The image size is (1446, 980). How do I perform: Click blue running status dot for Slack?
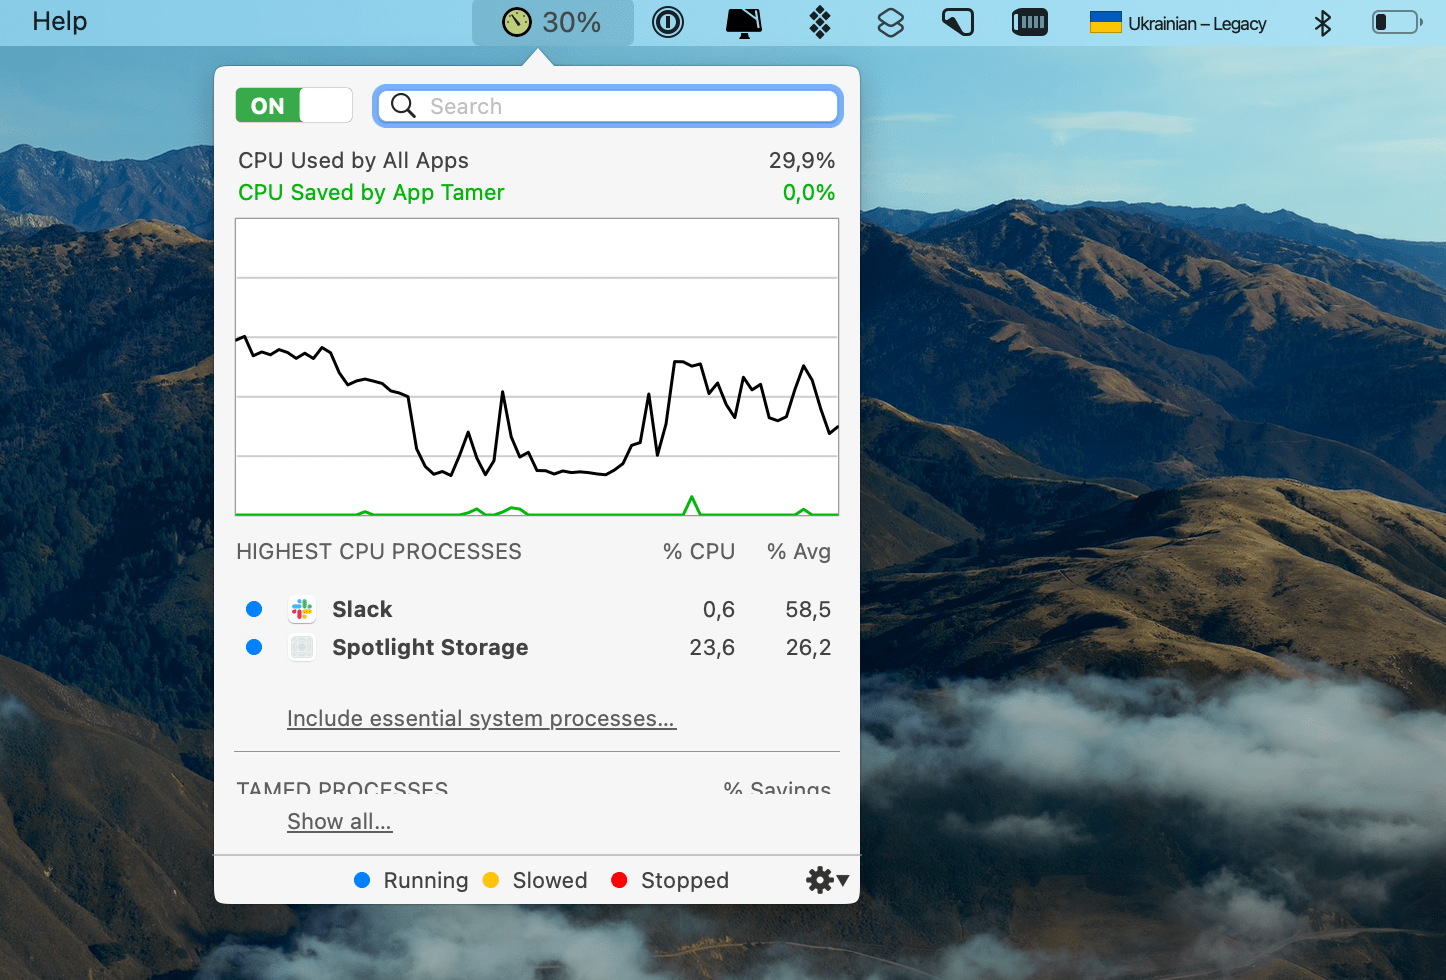(x=254, y=609)
